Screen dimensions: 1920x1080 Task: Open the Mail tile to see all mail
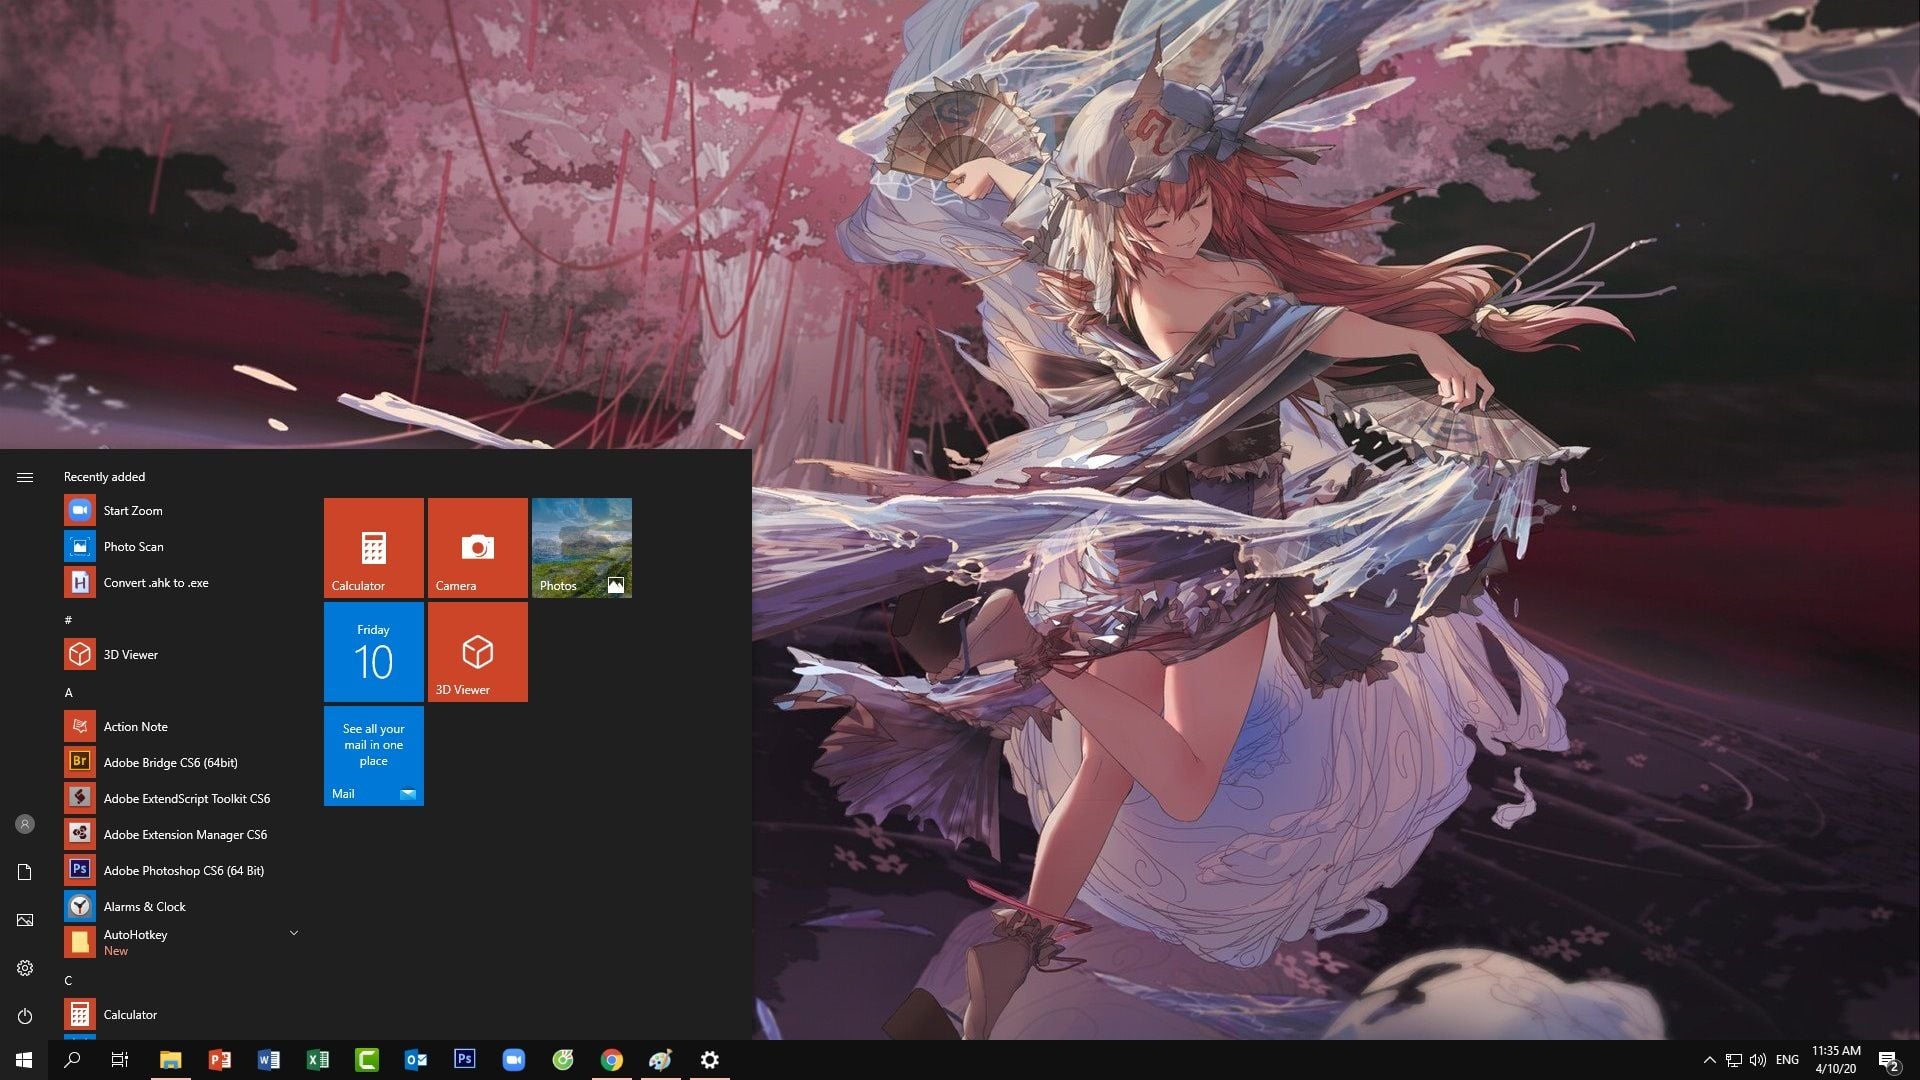pyautogui.click(x=373, y=755)
